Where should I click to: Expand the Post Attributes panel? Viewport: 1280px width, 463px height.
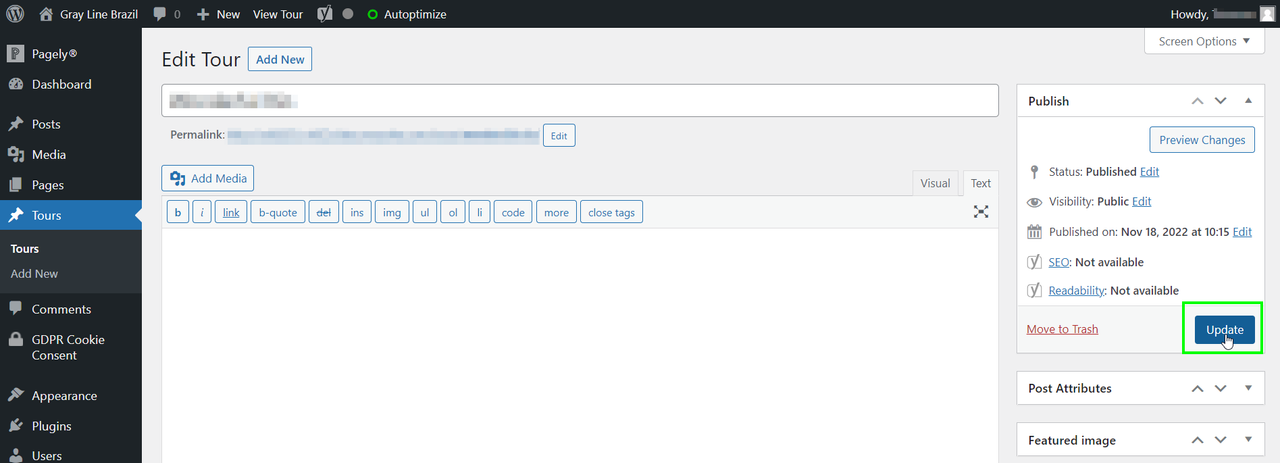pos(1248,388)
